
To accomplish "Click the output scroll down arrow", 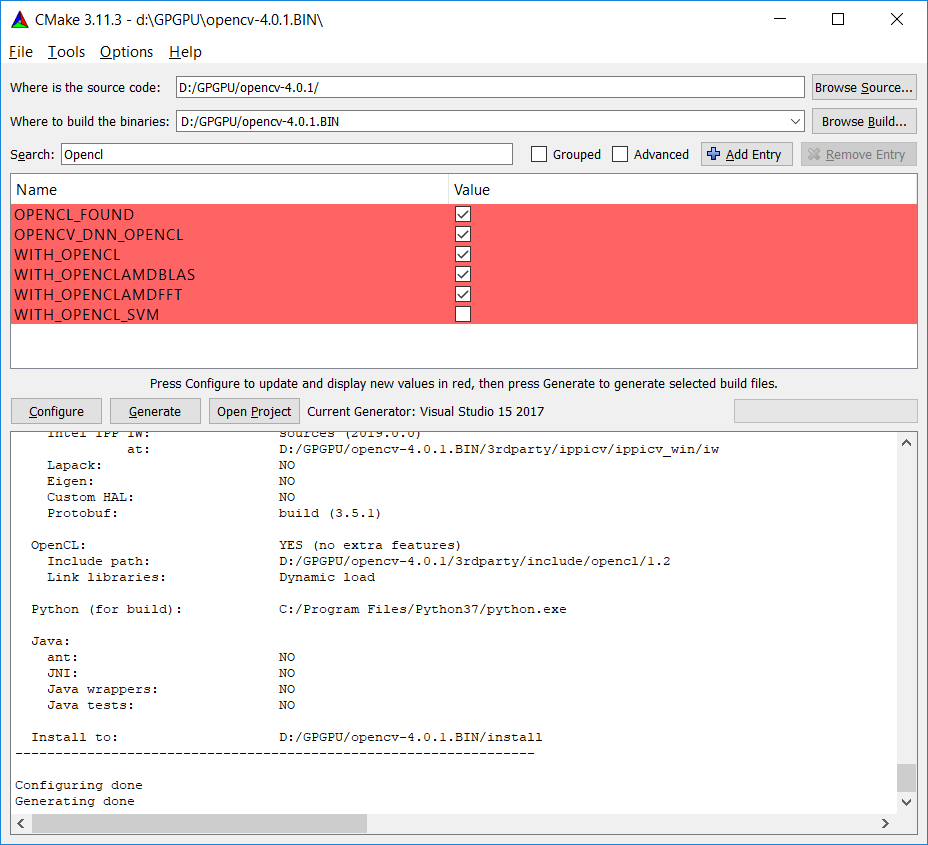I will point(906,802).
